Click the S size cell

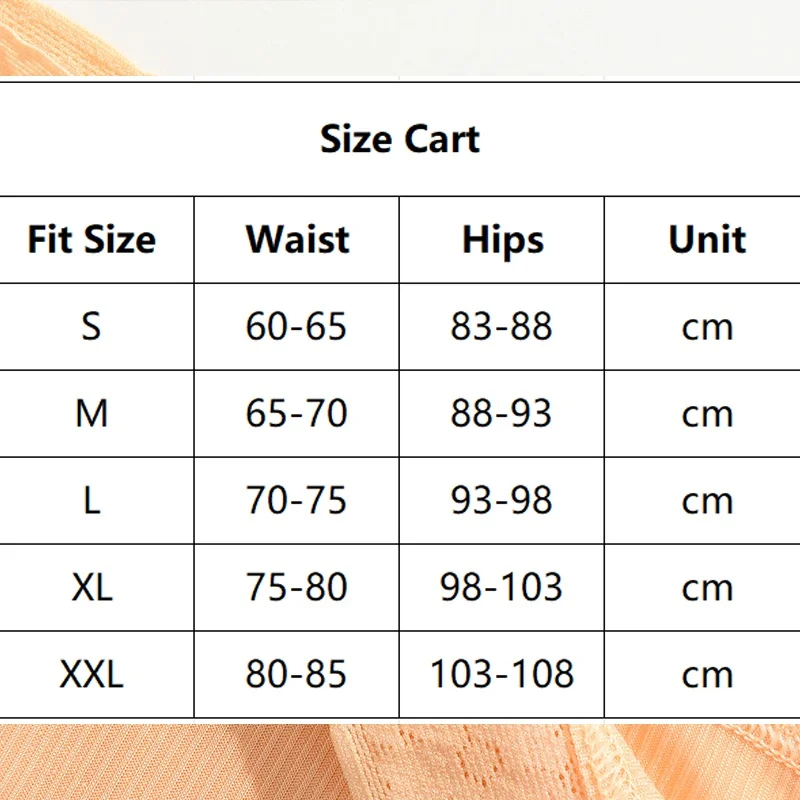click(x=91, y=327)
